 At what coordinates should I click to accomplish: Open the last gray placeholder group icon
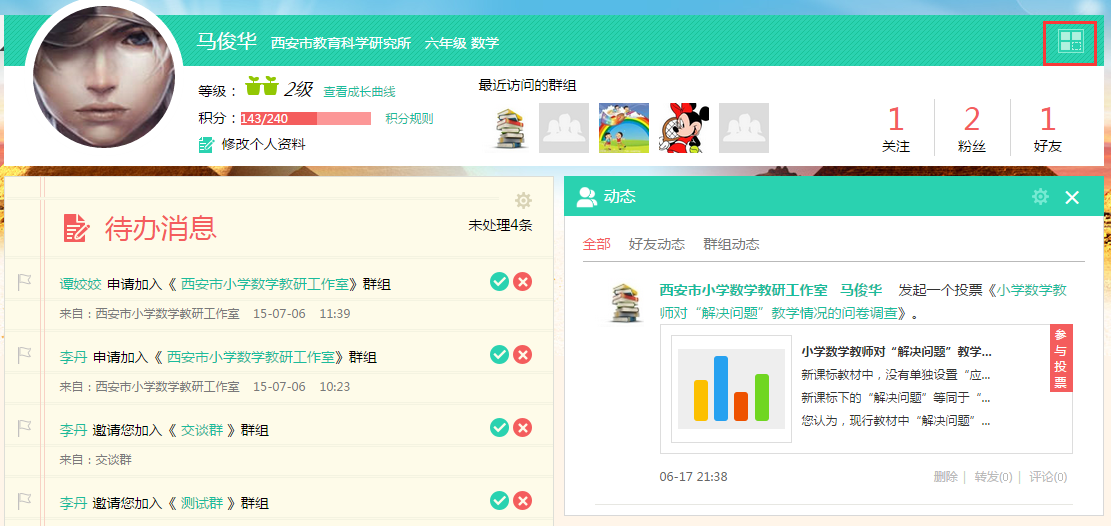[744, 128]
